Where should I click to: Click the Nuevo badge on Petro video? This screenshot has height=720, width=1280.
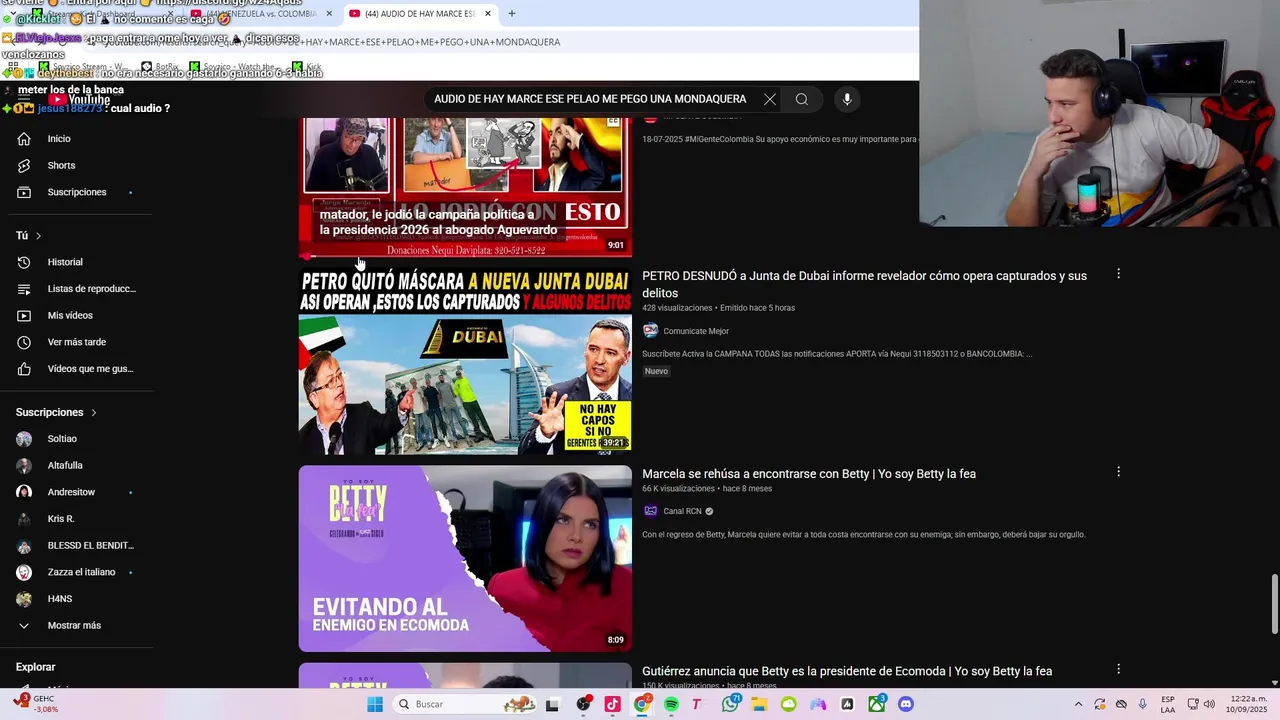[x=656, y=371]
